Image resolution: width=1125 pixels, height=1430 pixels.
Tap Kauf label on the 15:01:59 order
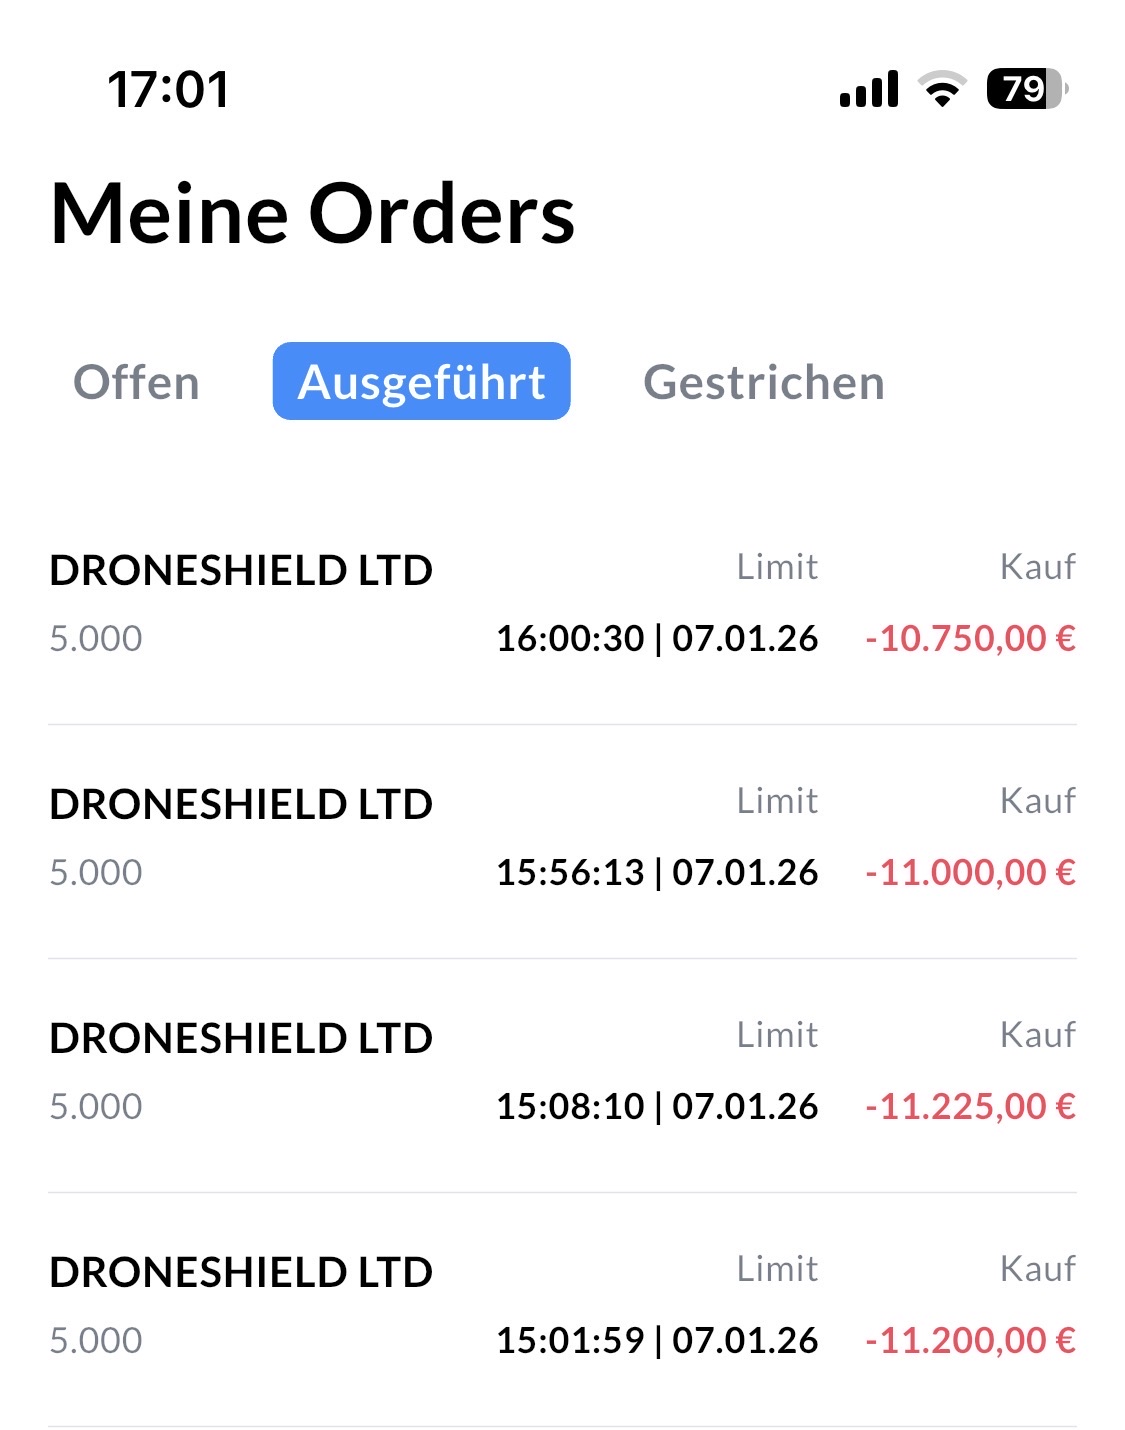click(1037, 1269)
